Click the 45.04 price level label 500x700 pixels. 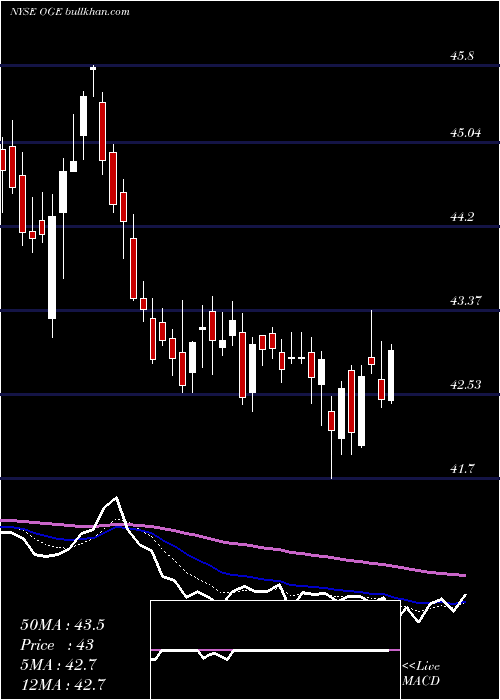tap(466, 133)
